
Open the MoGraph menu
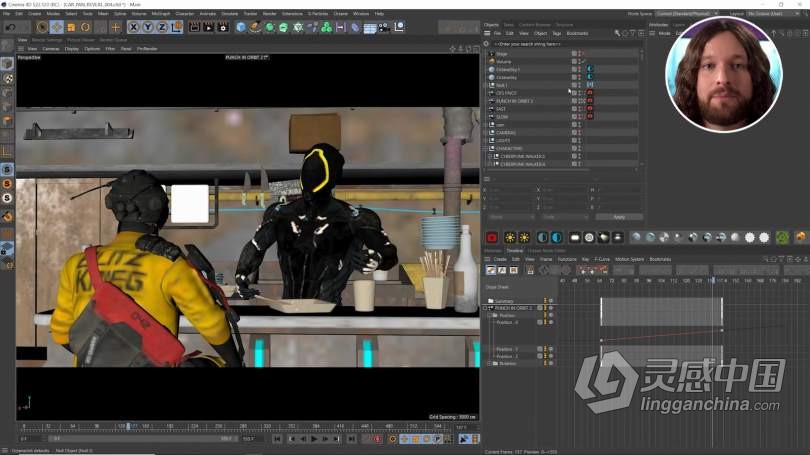[161, 13]
